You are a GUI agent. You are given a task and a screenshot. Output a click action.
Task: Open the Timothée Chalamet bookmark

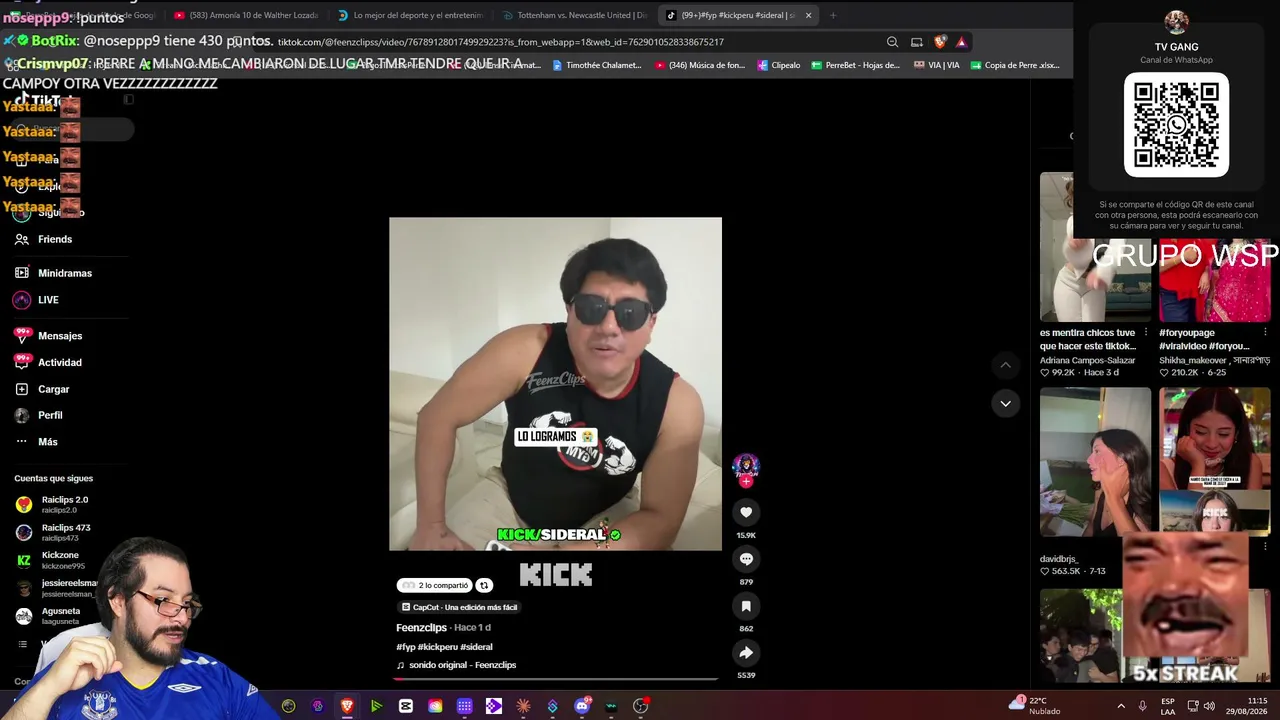[597, 65]
